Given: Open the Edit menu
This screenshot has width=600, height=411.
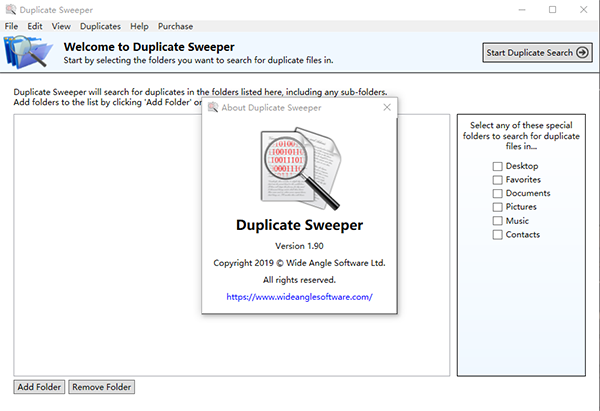Looking at the screenshot, I should point(35,26).
